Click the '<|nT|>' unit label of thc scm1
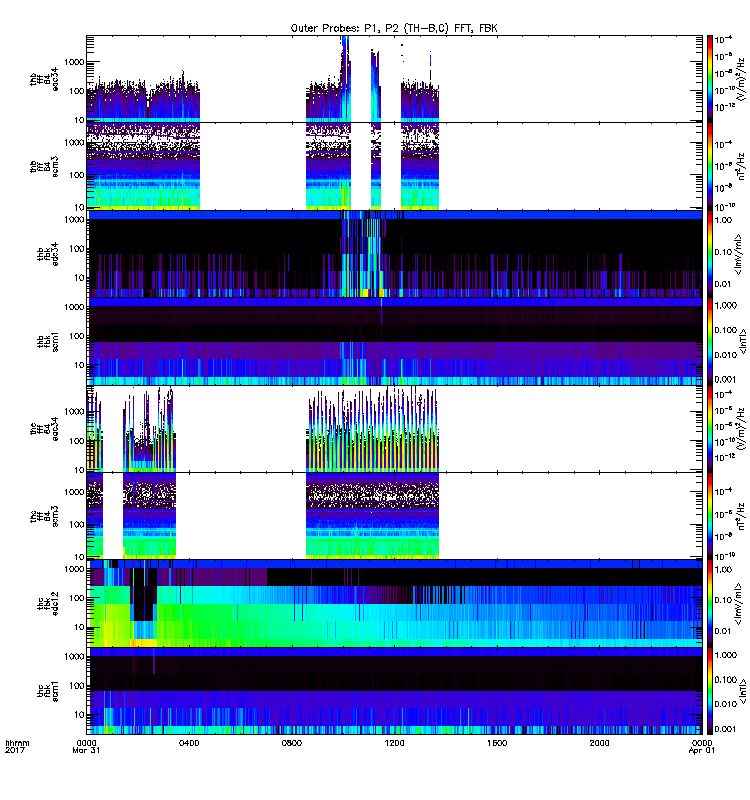Screen dimensions: 750x800 coord(742,691)
